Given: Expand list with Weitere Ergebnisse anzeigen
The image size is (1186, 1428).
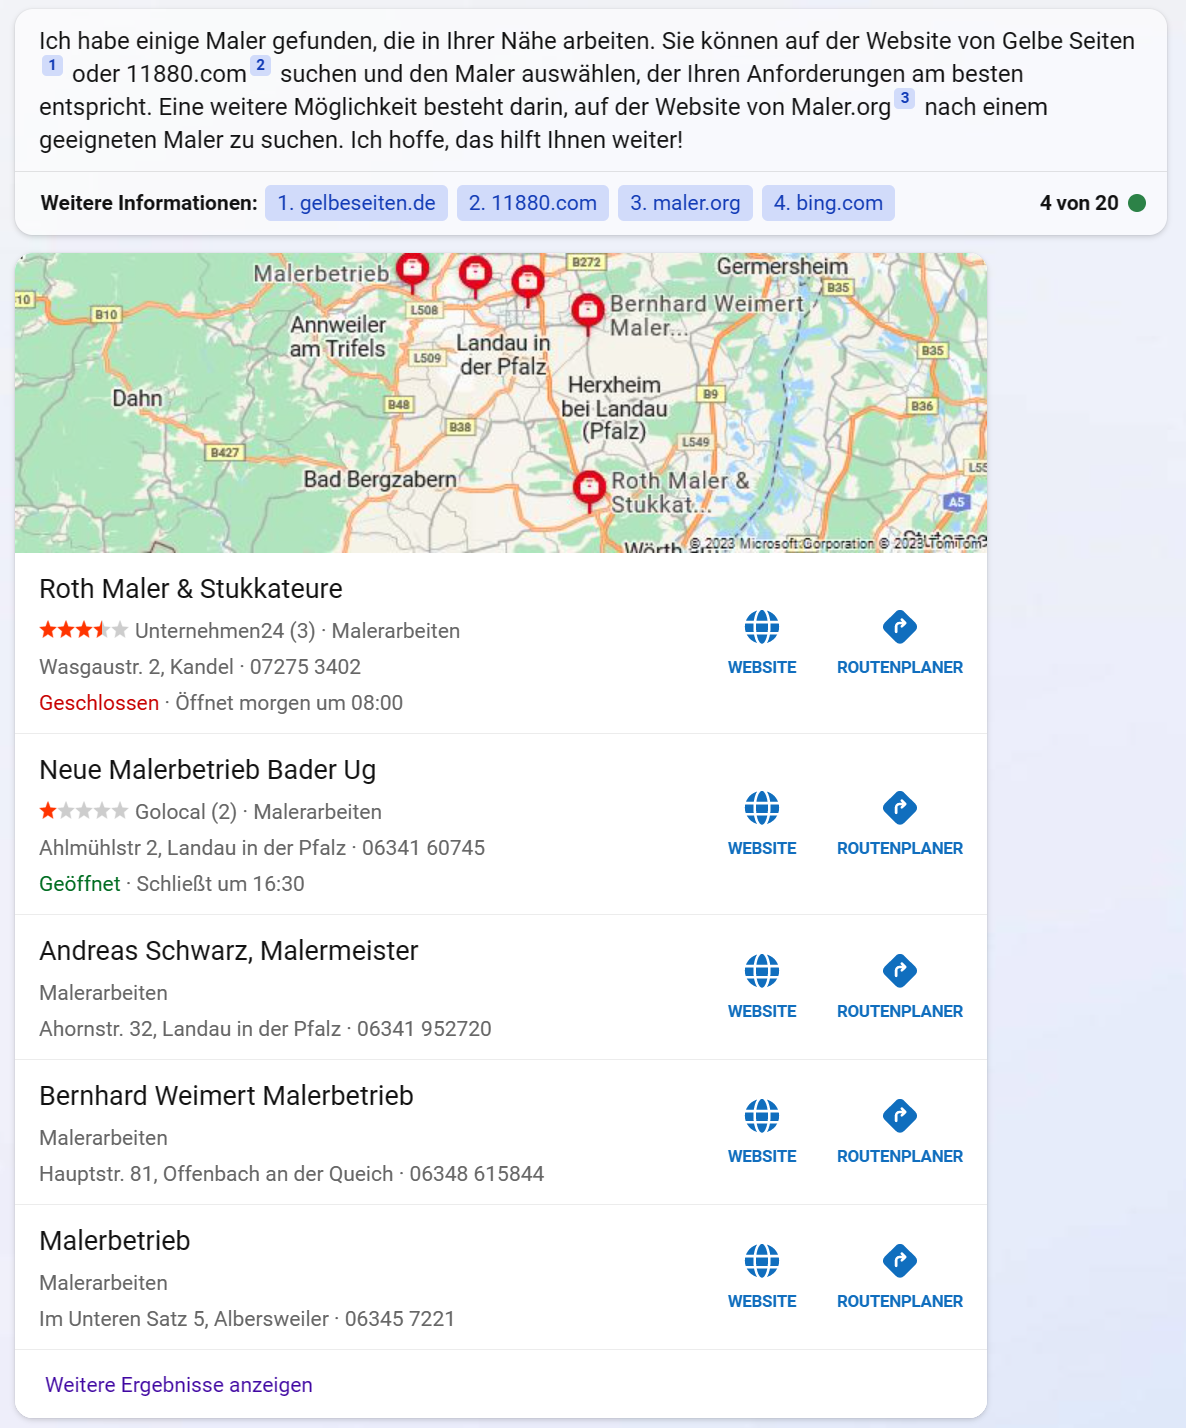Looking at the screenshot, I should 179,1385.
